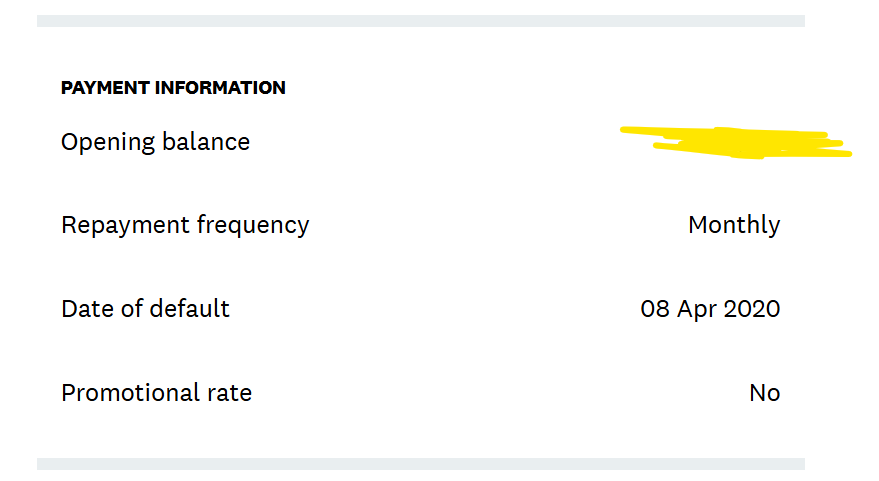Click the PAYMENT INFORMATION section heading
Image resolution: width=879 pixels, height=481 pixels.
[x=173, y=88]
